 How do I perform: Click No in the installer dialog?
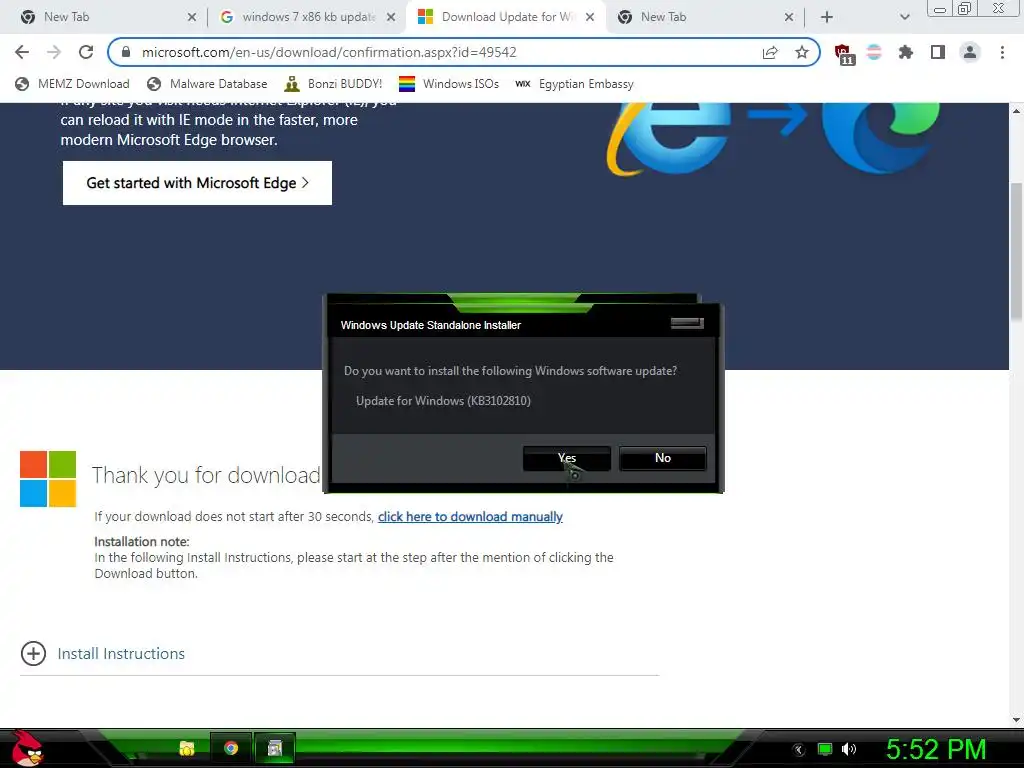tap(662, 458)
